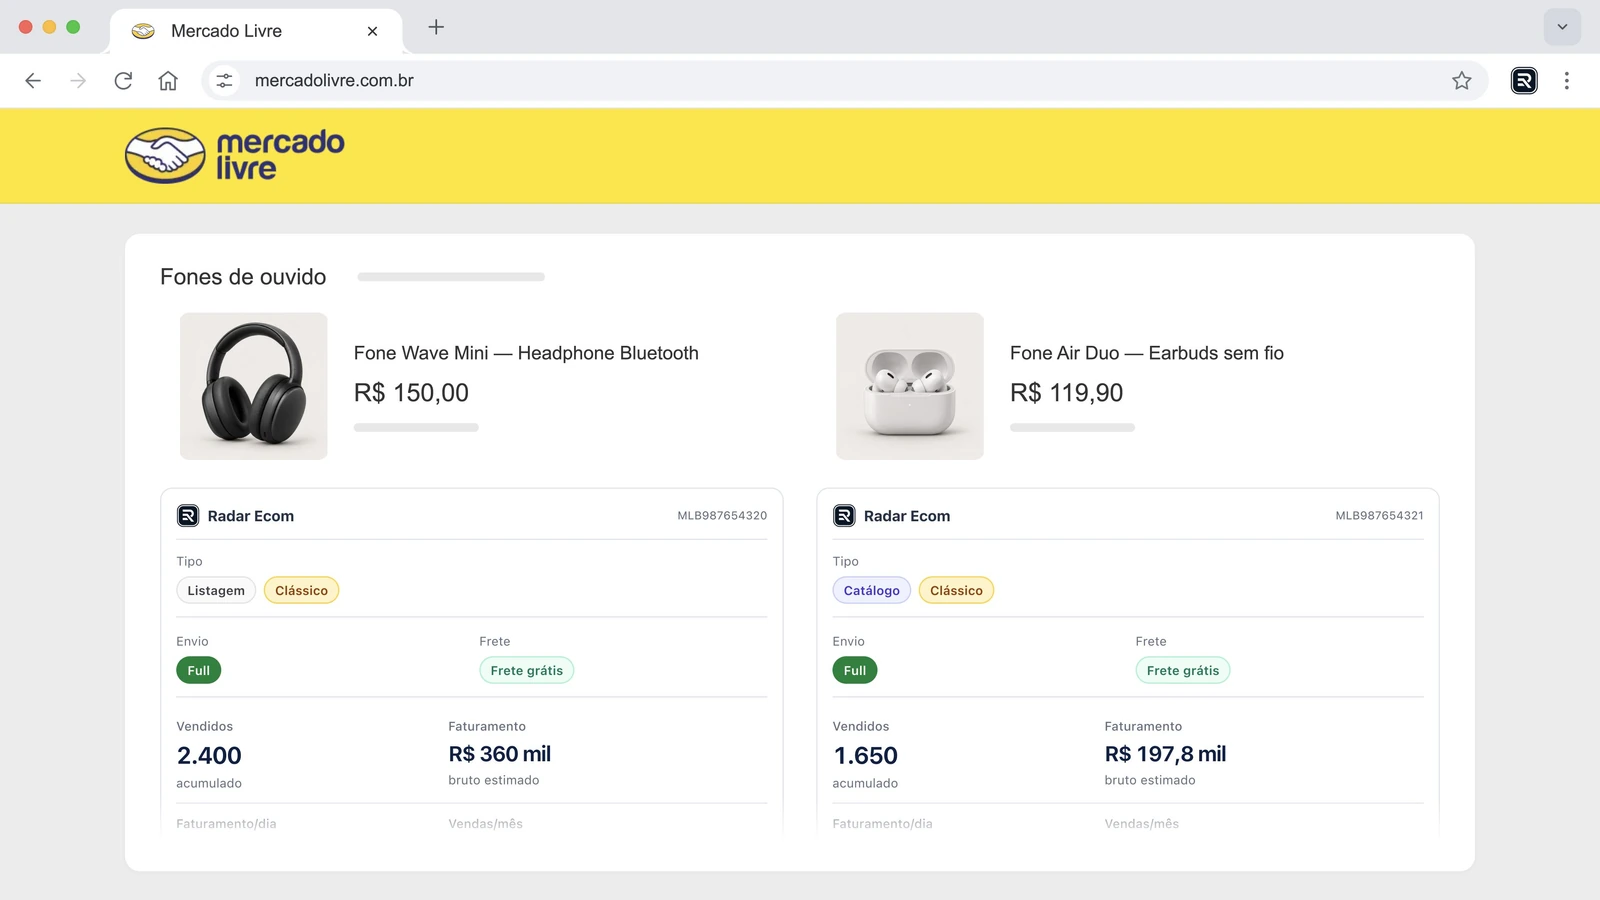Open the browser three-dot menu

(1567, 81)
